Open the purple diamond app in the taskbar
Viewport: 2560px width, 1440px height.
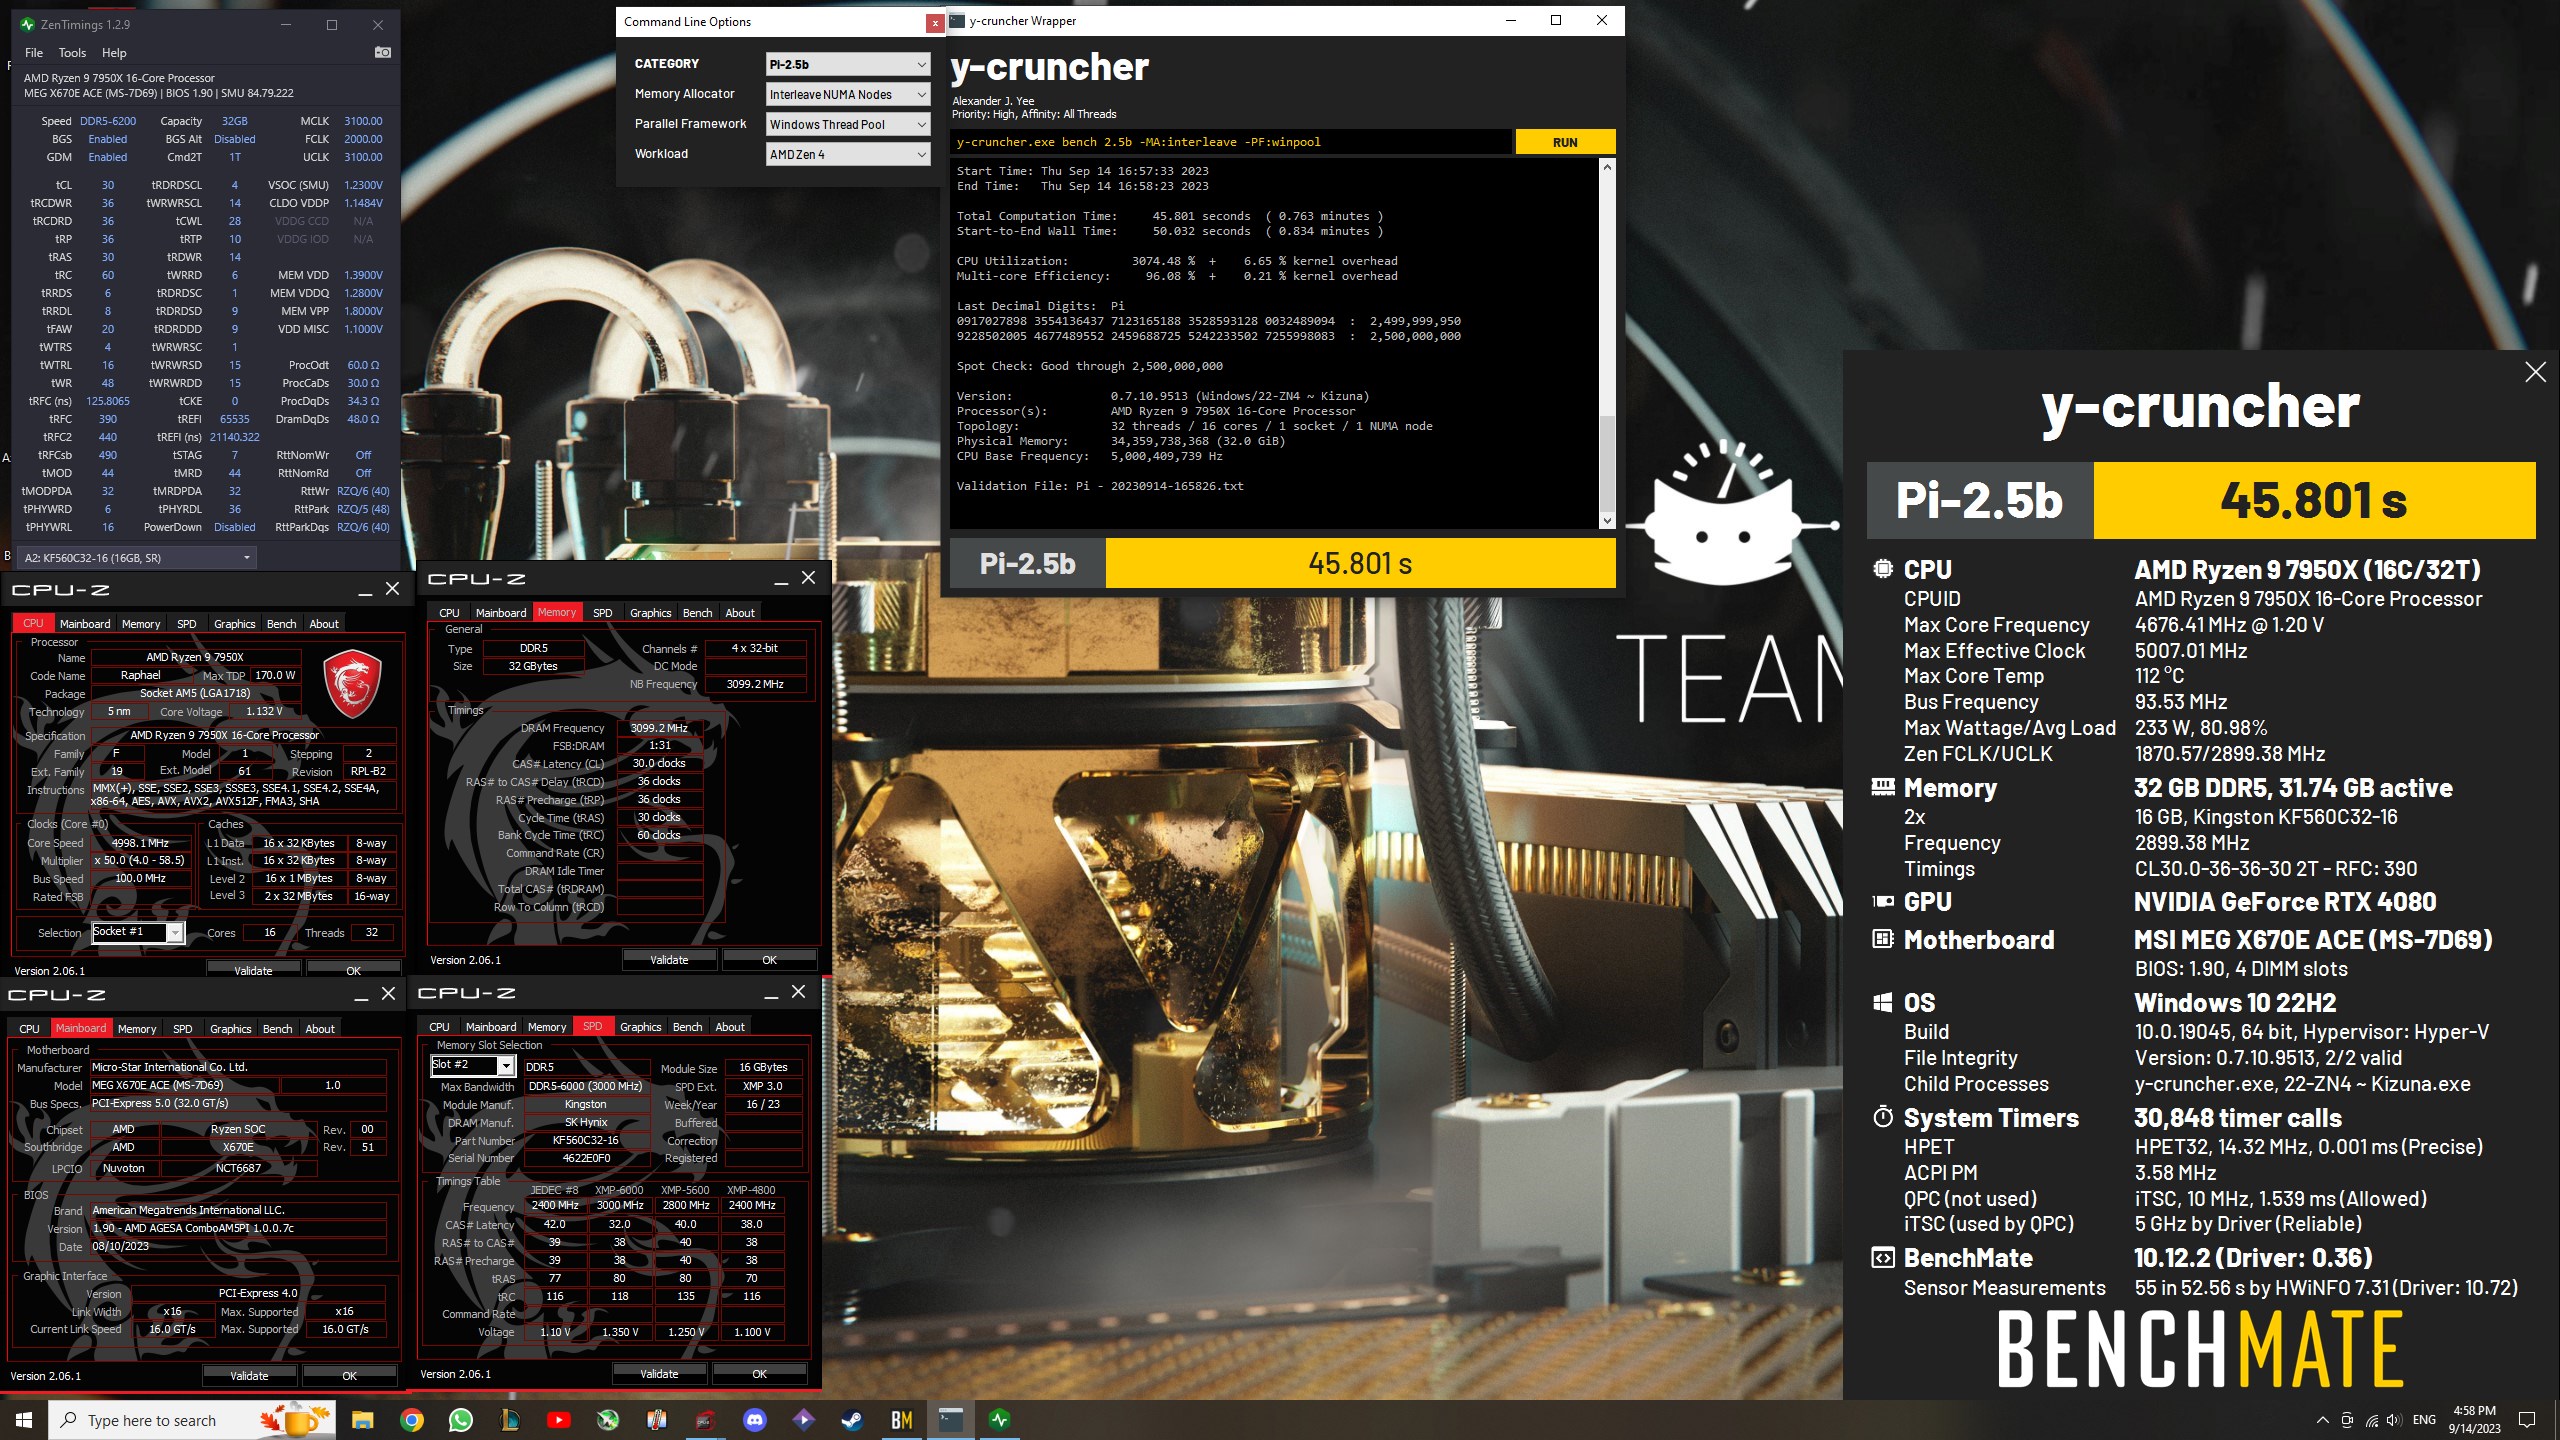click(x=804, y=1420)
